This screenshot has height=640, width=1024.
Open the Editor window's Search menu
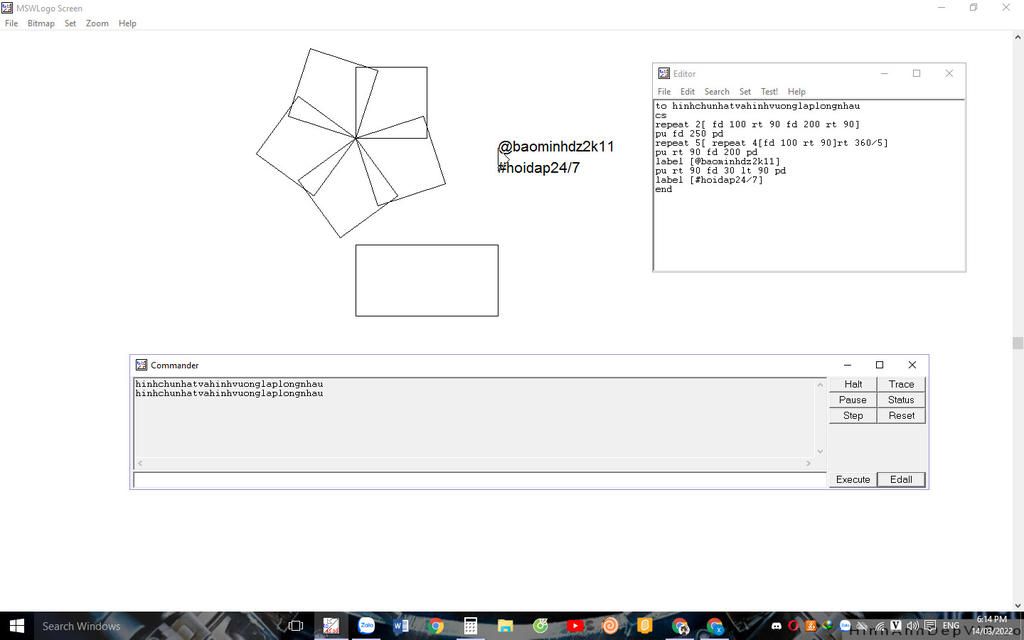click(x=716, y=91)
